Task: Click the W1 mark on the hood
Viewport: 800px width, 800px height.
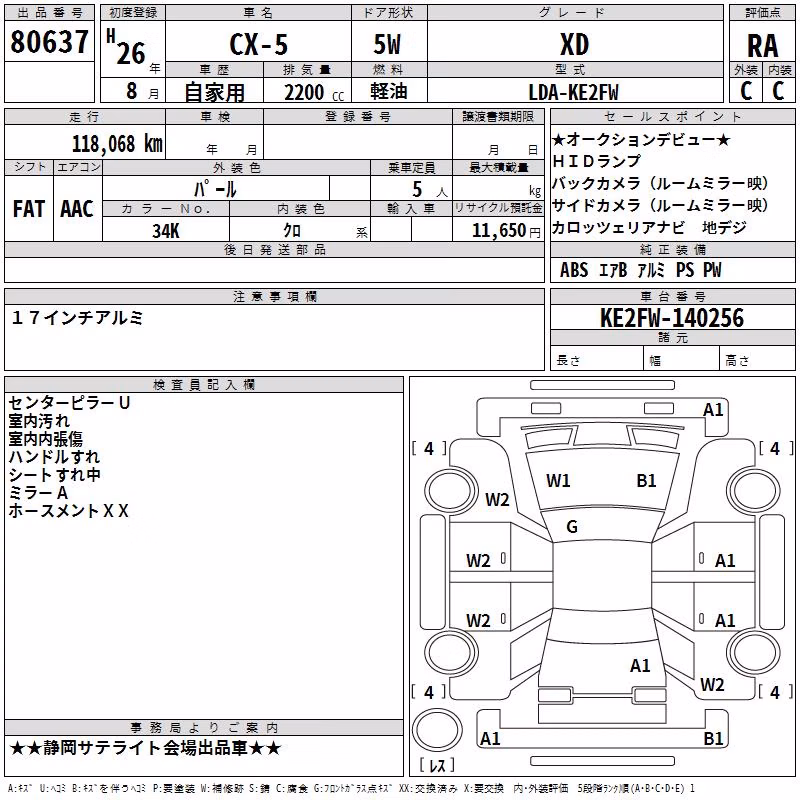Action: pos(558,481)
